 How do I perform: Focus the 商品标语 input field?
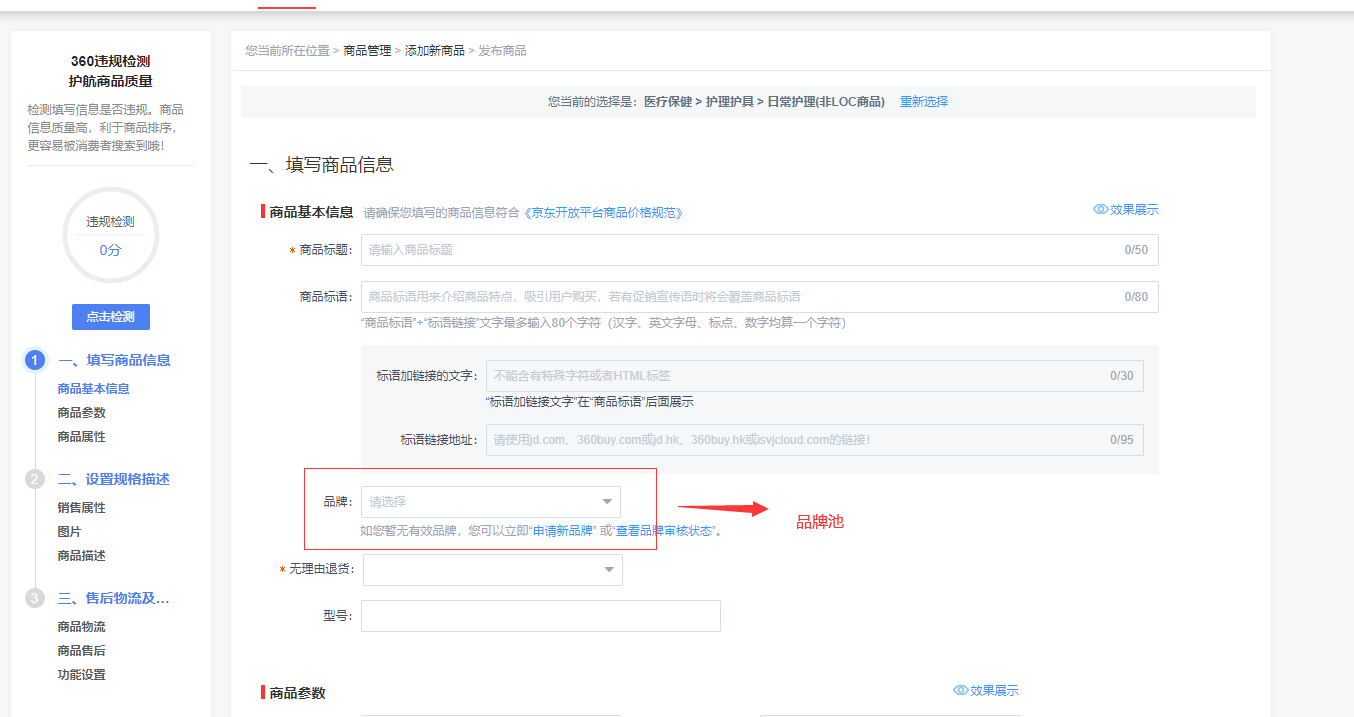740,297
